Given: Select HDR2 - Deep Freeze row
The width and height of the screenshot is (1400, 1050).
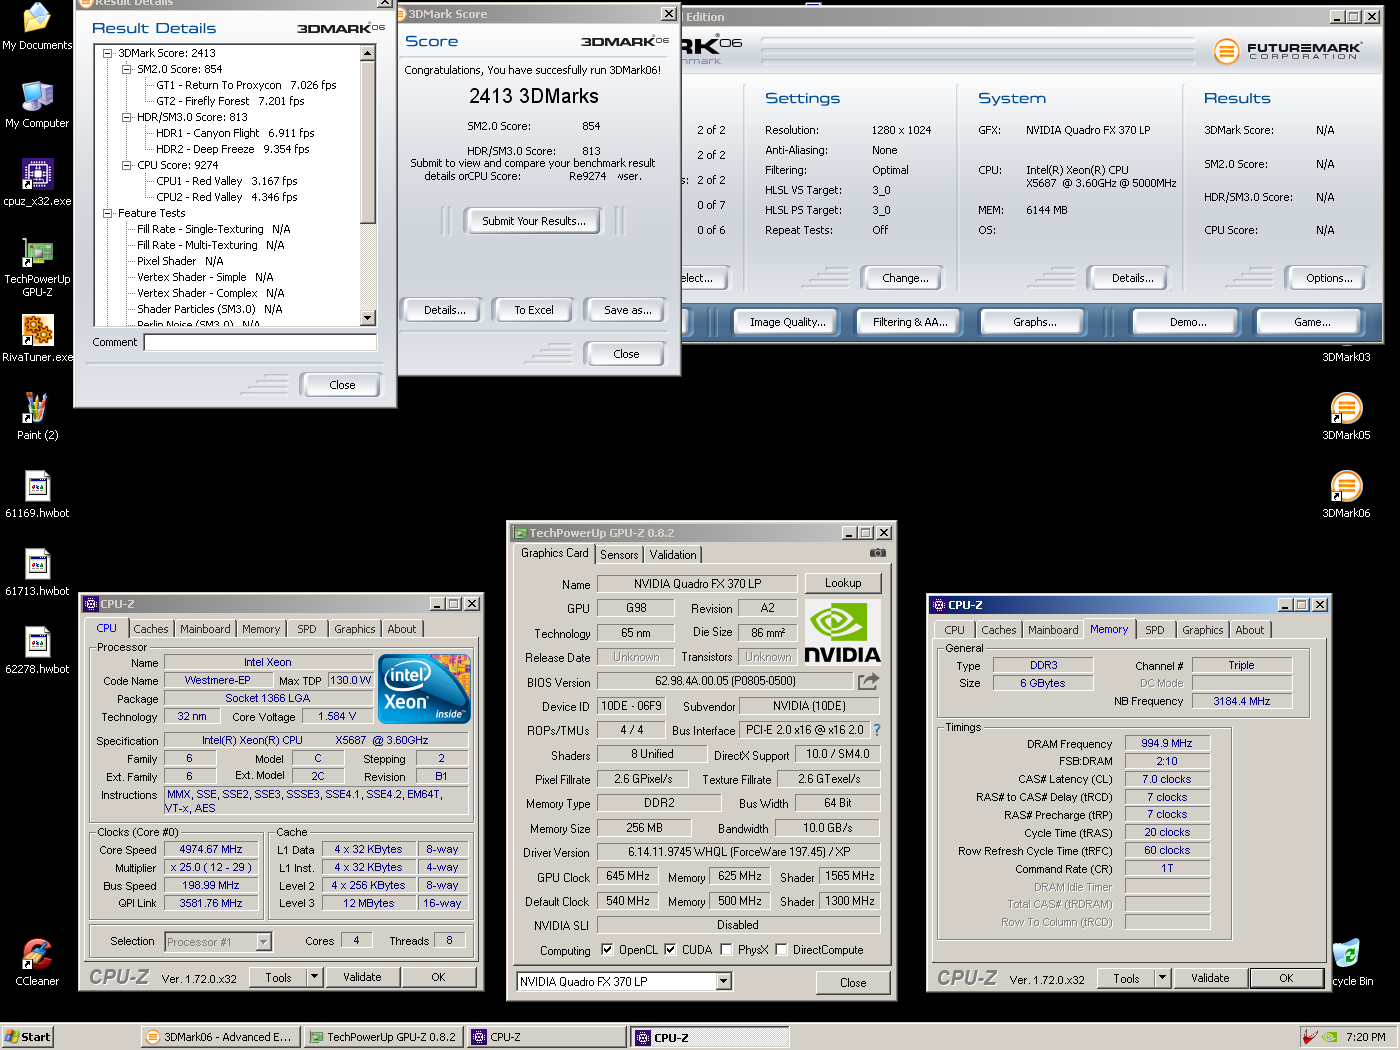Looking at the screenshot, I should click(x=232, y=149).
